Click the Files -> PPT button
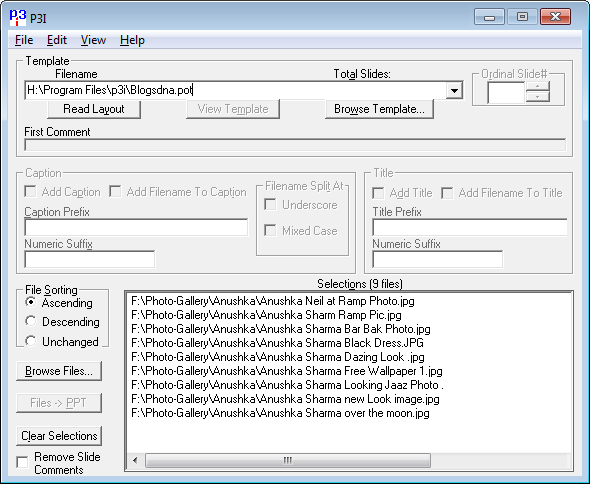 (x=59, y=403)
